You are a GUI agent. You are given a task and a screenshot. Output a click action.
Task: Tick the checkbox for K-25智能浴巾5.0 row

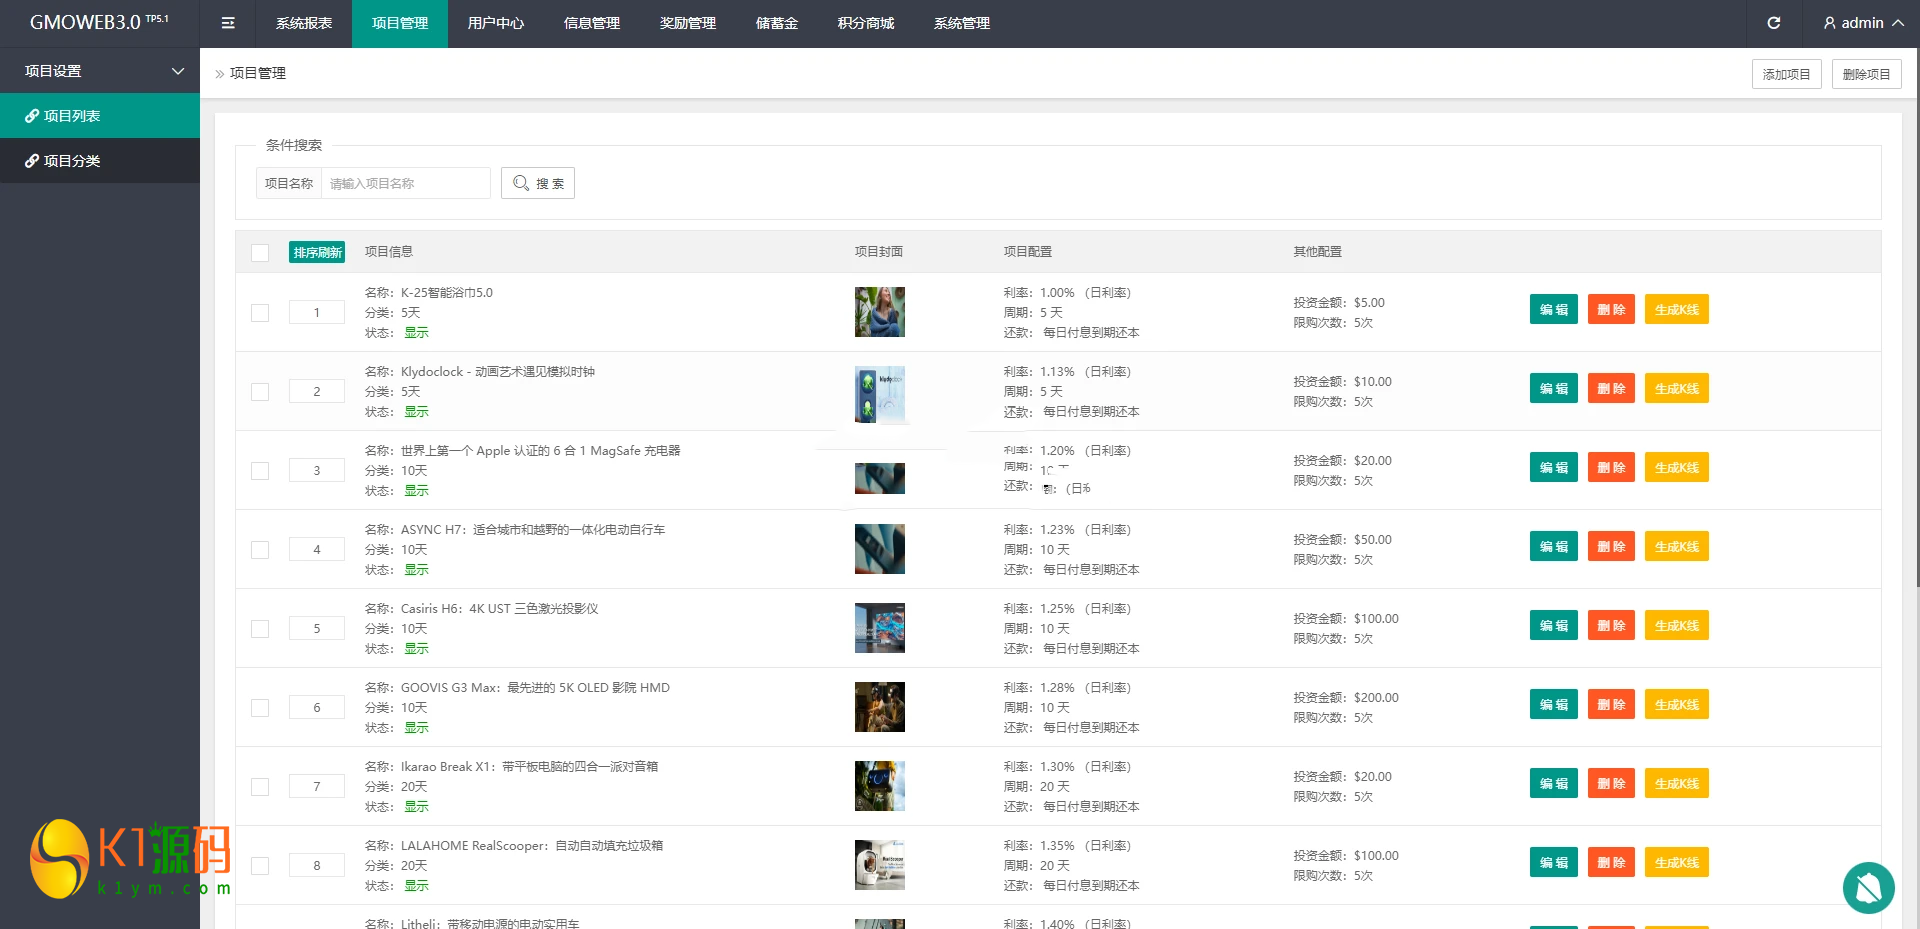[260, 313]
